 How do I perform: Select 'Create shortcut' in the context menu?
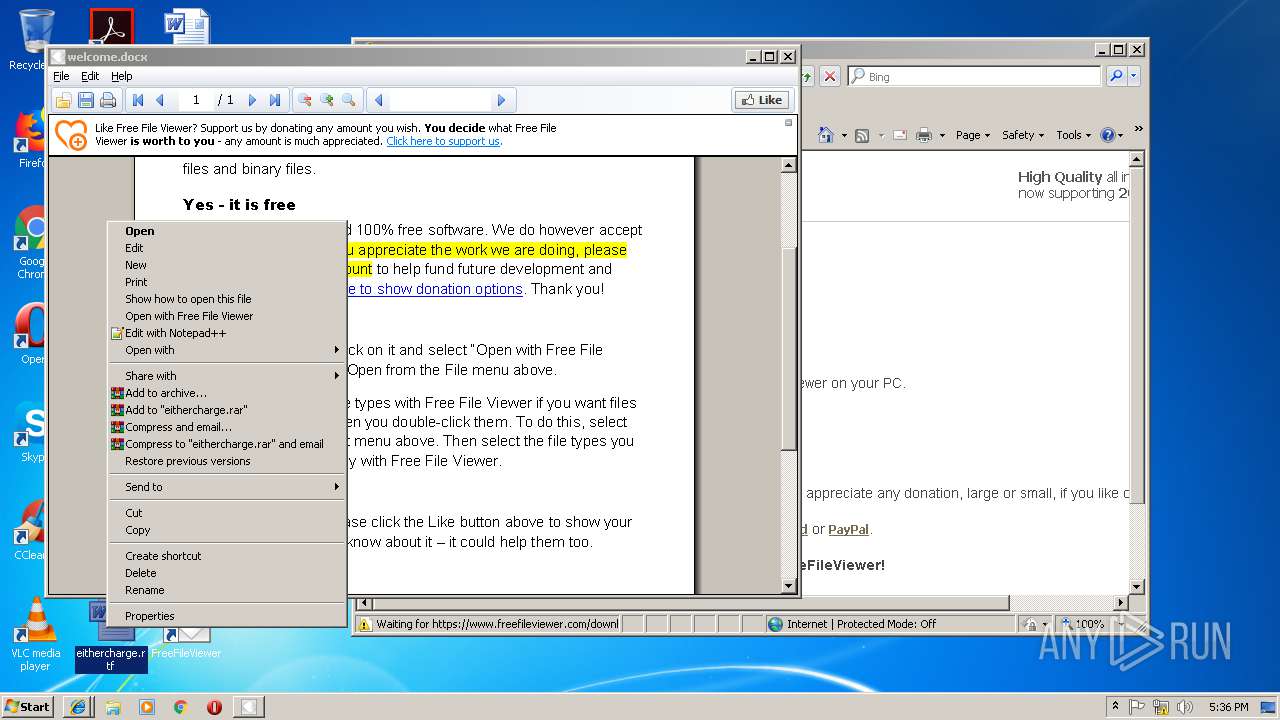pyautogui.click(x=226, y=556)
